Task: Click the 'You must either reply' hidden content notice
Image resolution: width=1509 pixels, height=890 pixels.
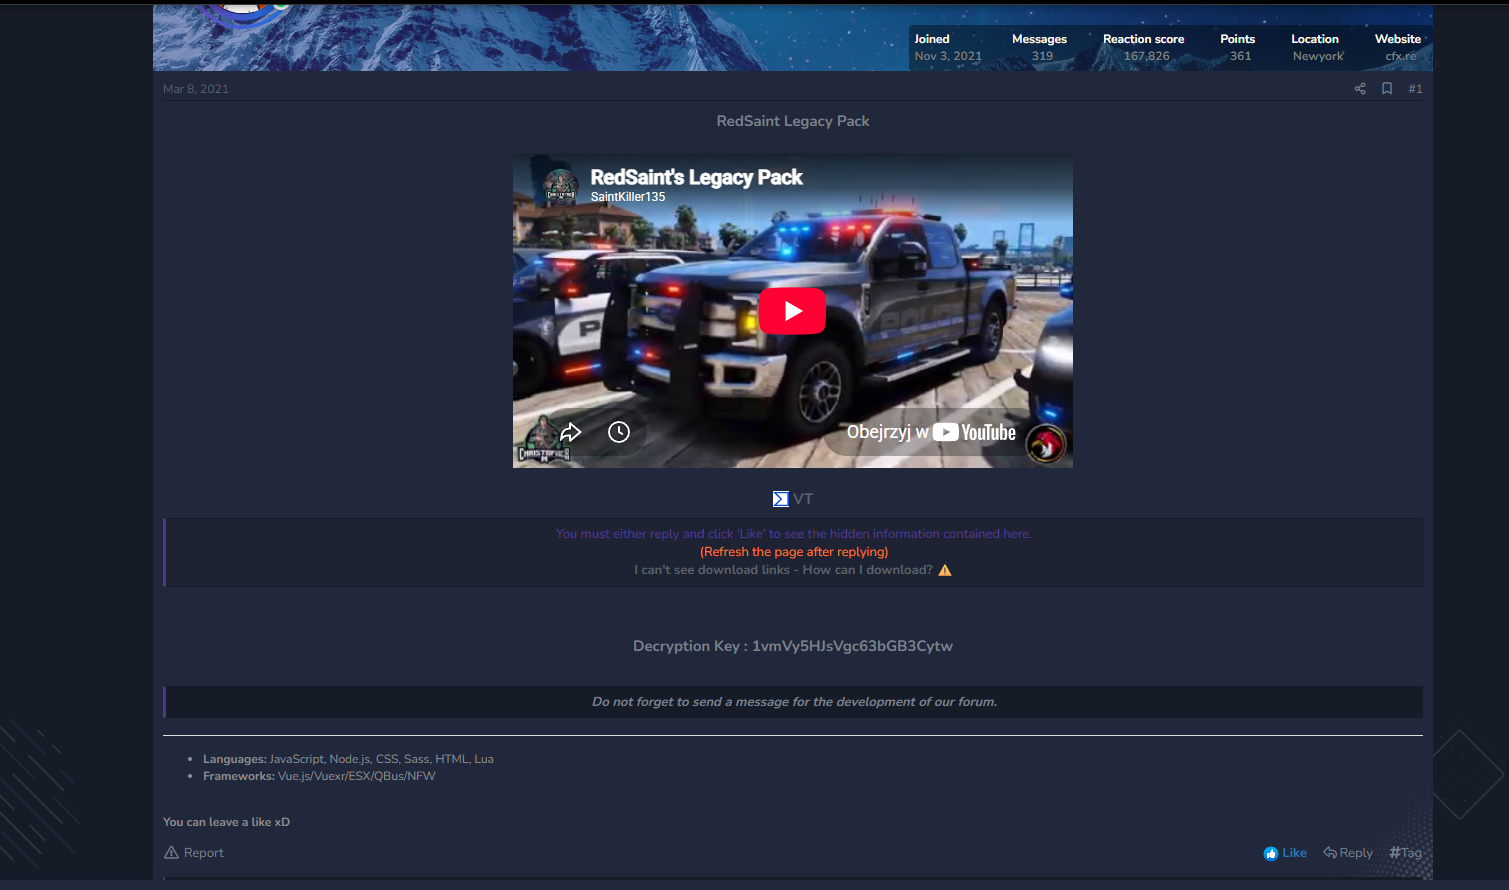Action: tap(793, 534)
